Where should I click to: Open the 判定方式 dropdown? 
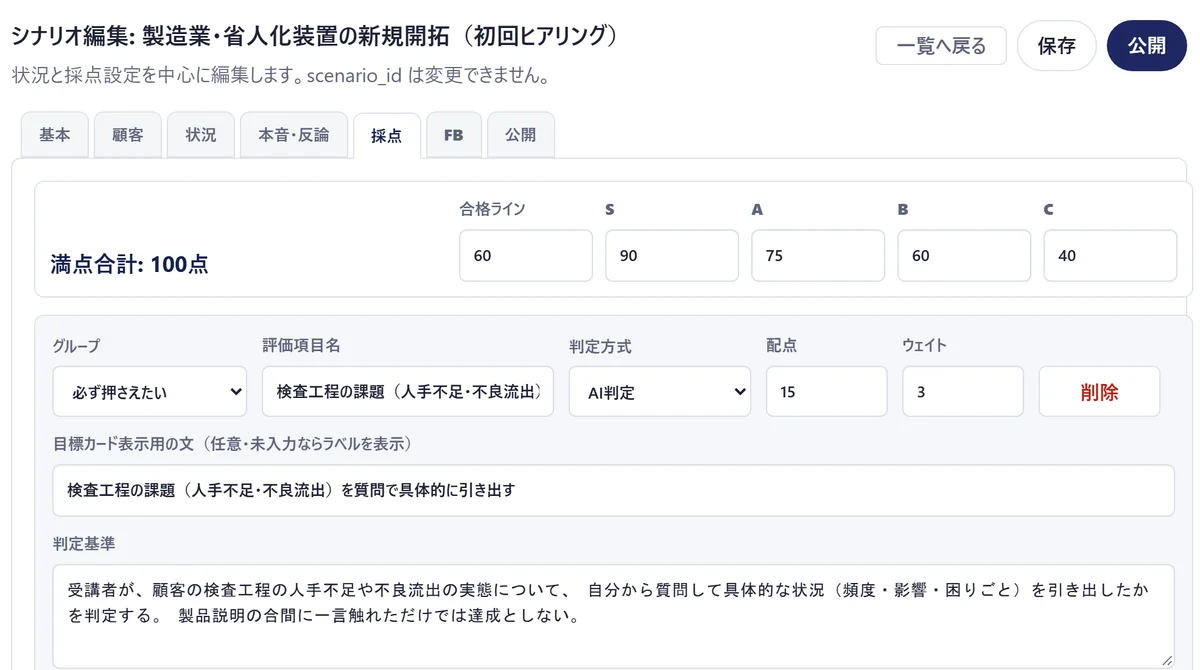click(660, 392)
